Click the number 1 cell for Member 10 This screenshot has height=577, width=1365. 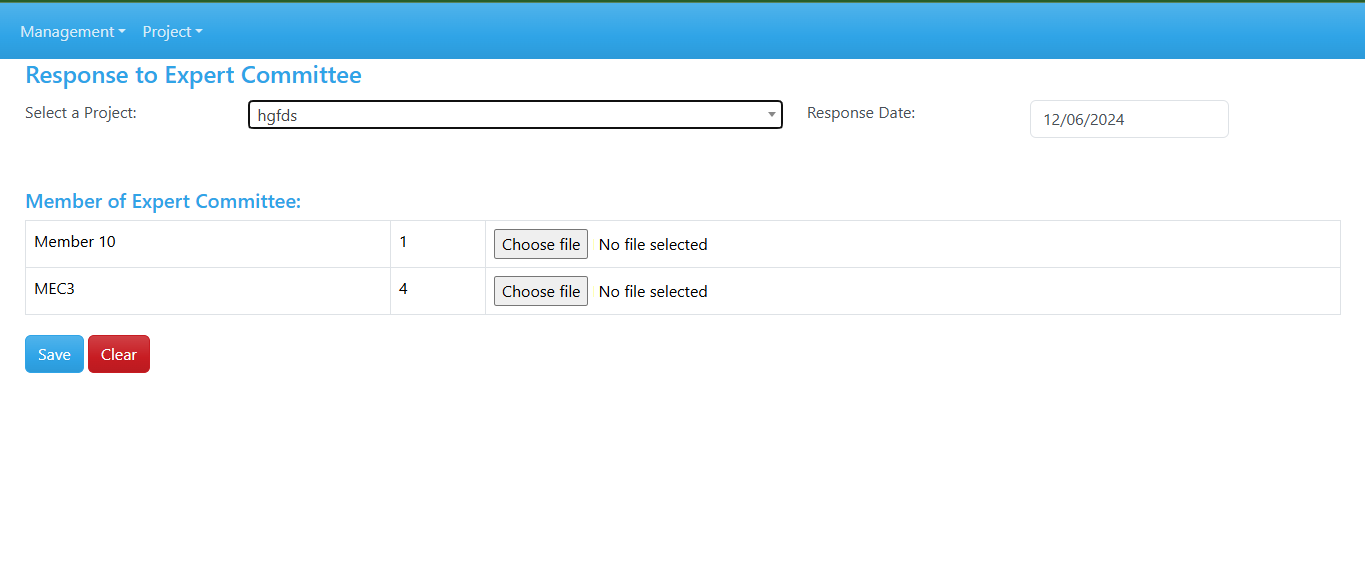coord(438,244)
